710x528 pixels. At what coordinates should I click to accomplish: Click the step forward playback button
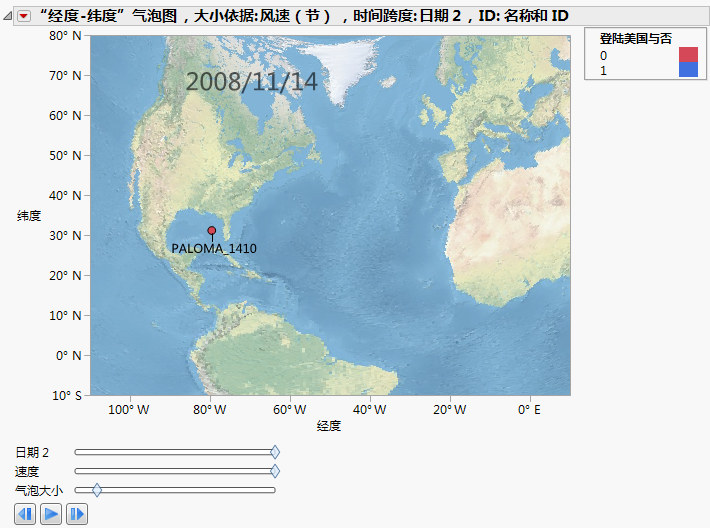click(77, 514)
